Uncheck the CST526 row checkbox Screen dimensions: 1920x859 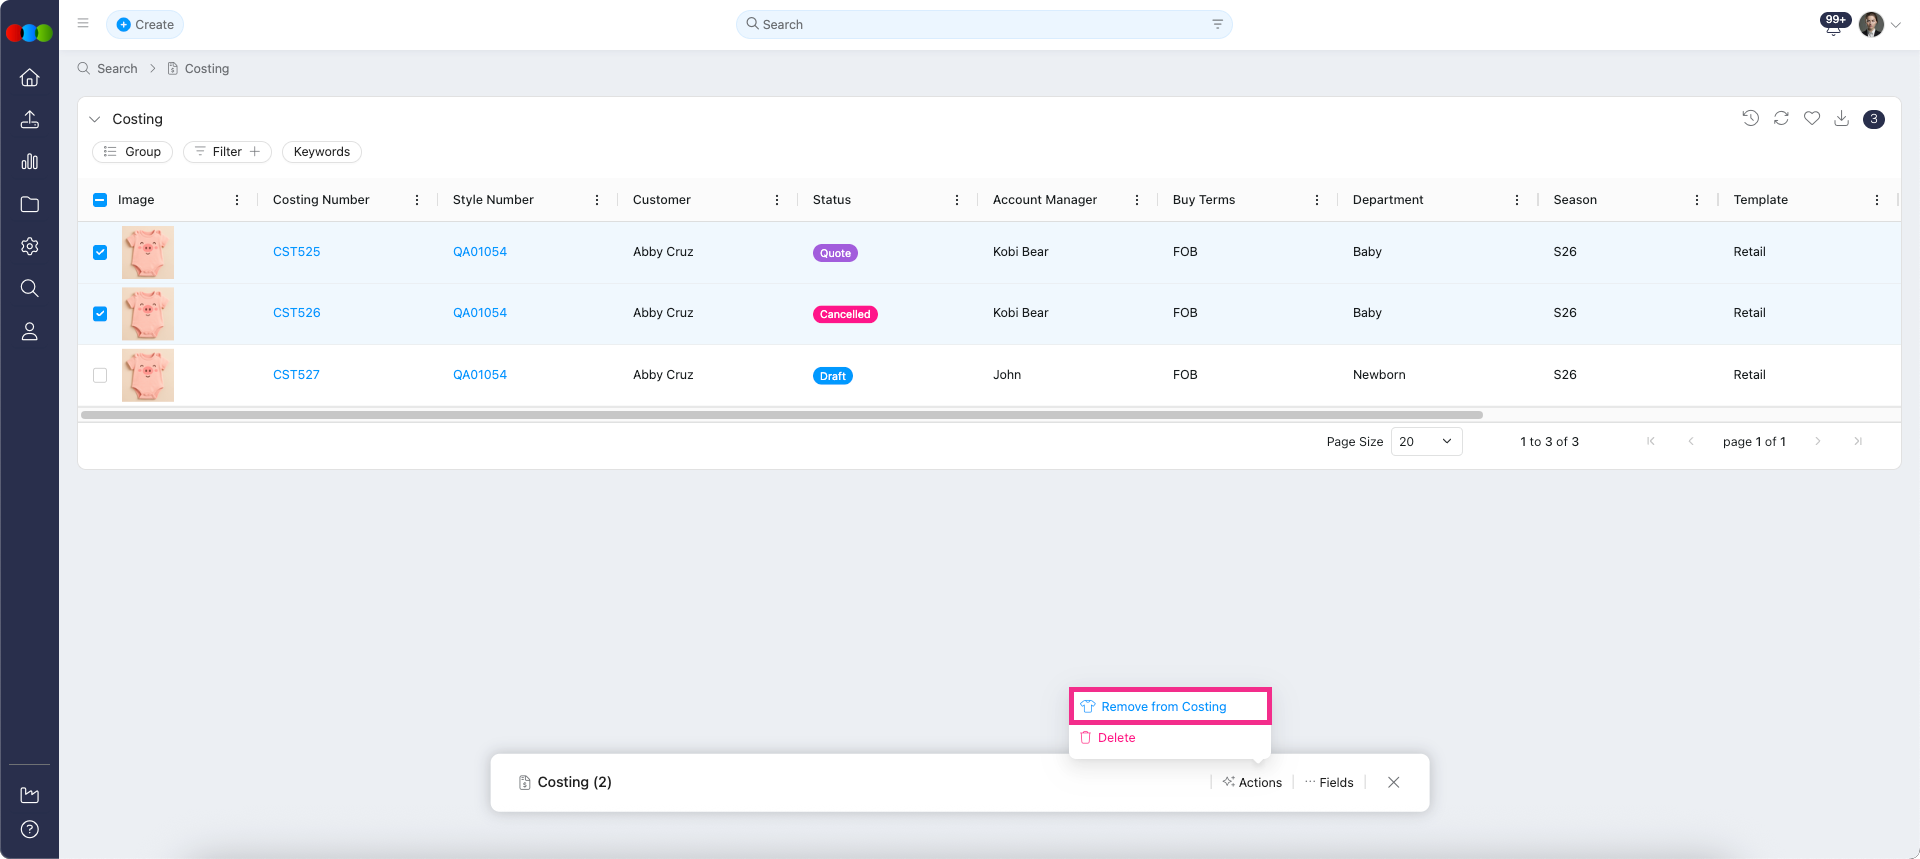click(100, 314)
